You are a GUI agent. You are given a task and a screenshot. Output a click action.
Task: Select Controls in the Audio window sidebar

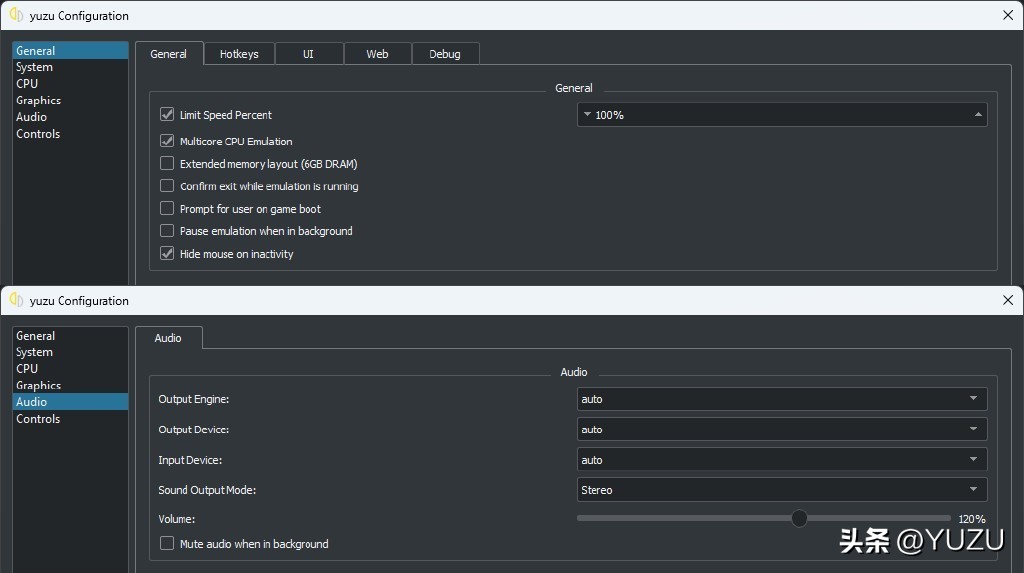click(38, 419)
